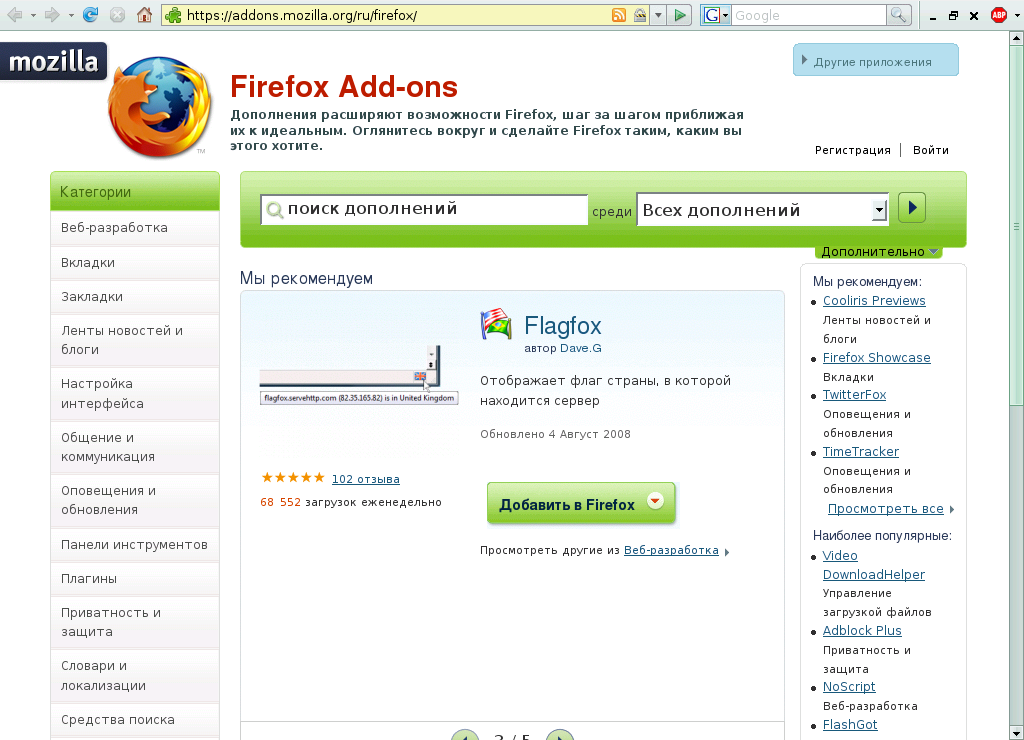This screenshot has height=740, width=1024.
Task: Go back using the back arrow
Action: coord(14,14)
